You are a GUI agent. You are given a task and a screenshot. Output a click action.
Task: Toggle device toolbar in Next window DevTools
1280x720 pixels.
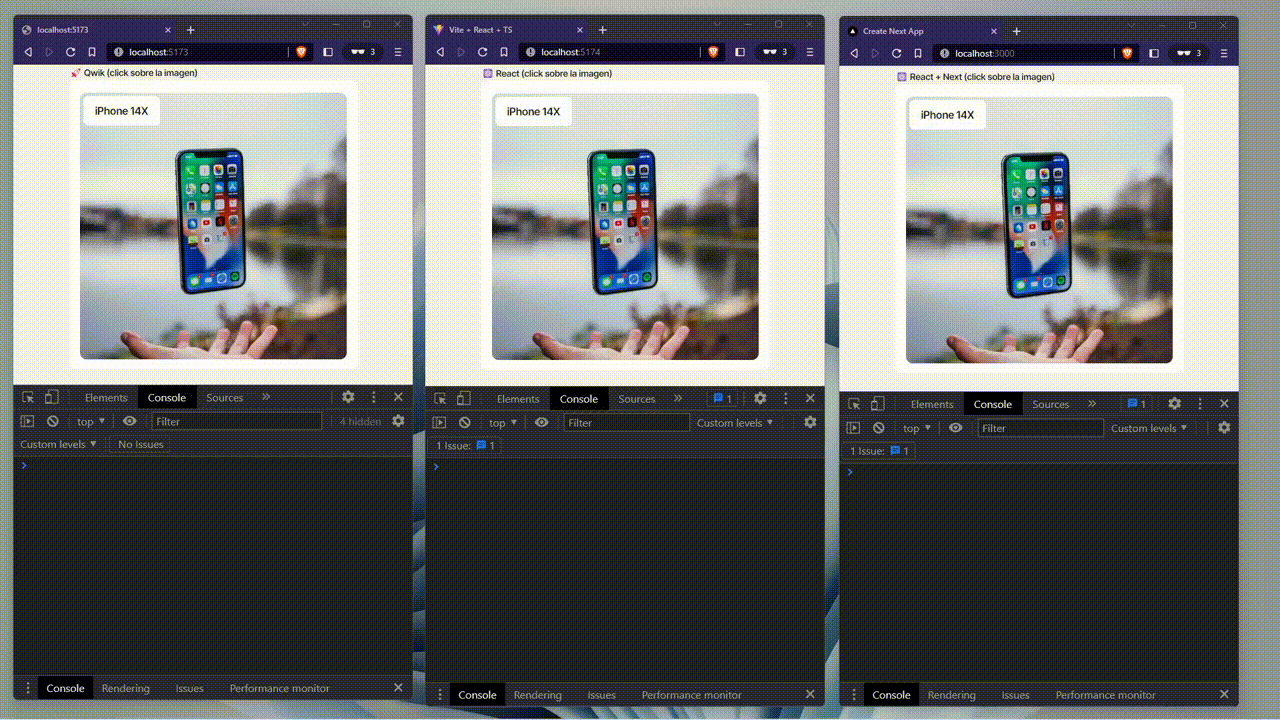pyautogui.click(x=878, y=404)
